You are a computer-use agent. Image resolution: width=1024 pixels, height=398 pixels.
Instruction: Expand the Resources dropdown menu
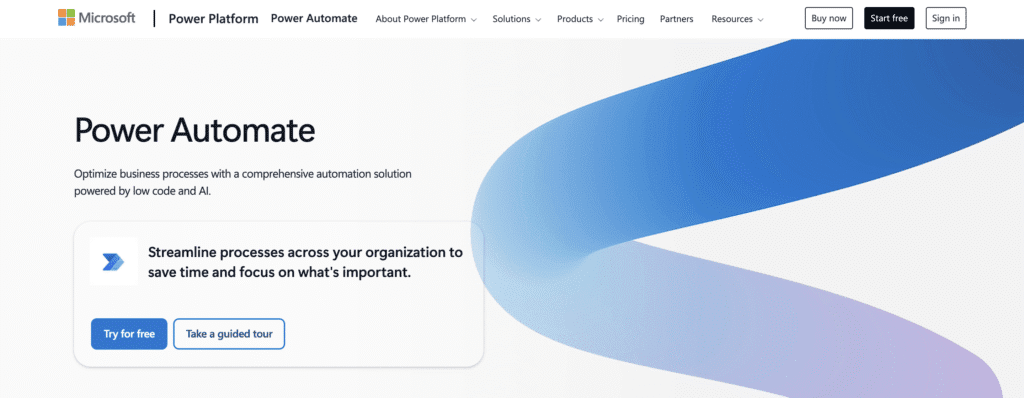click(737, 19)
